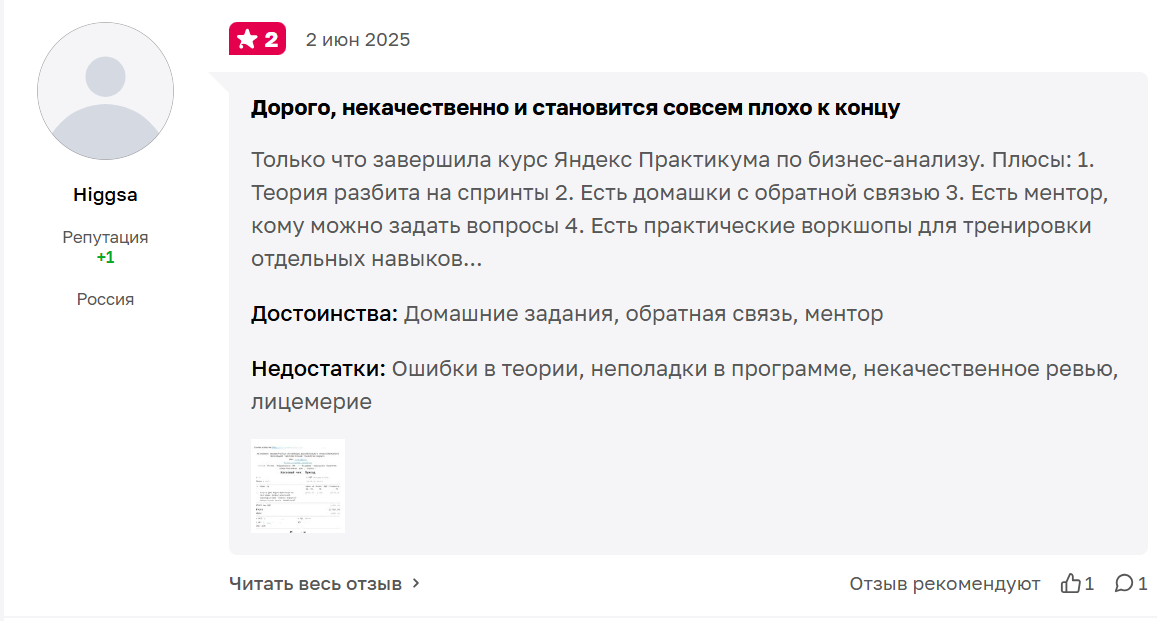This screenshot has height=621, width=1157.
Task: Open the attached receipt image thumbnail
Action: point(297,486)
